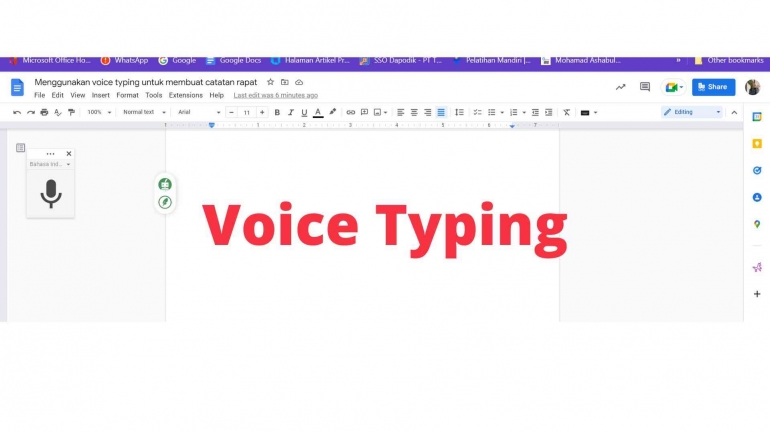This screenshot has width=770, height=433.
Task: Open the input tools dropdown
Action: (589, 112)
